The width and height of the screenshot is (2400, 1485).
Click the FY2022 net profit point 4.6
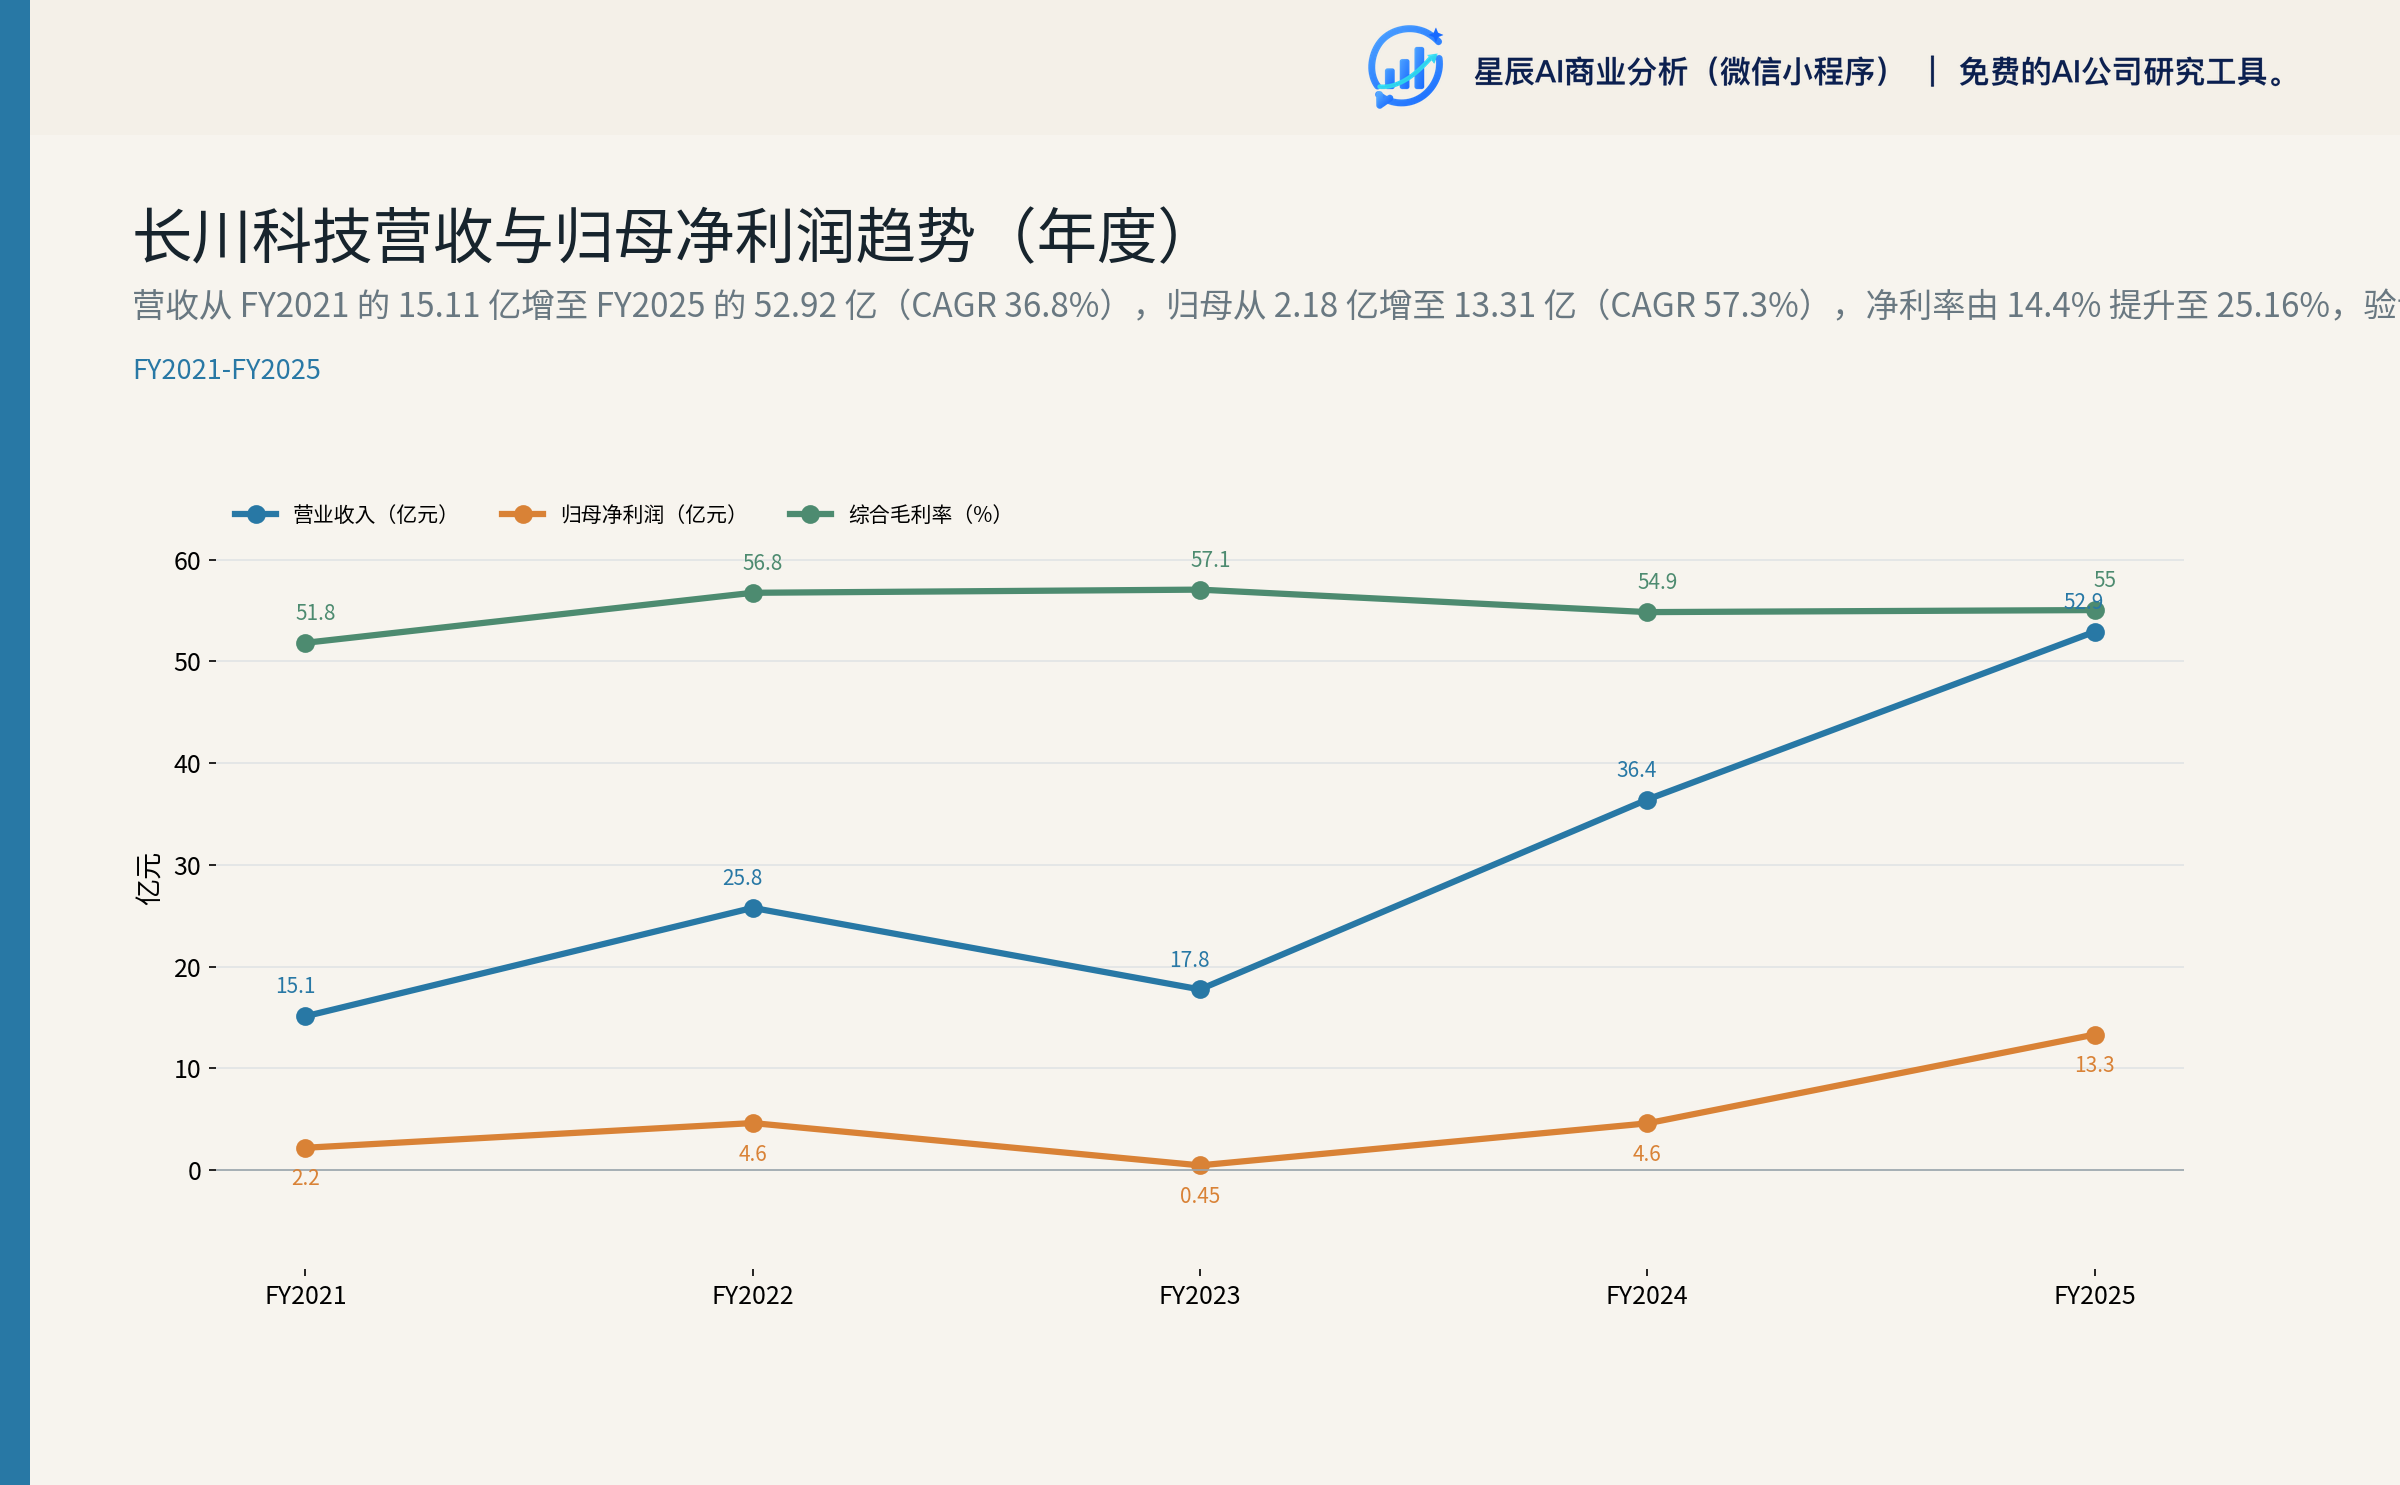pos(753,1123)
